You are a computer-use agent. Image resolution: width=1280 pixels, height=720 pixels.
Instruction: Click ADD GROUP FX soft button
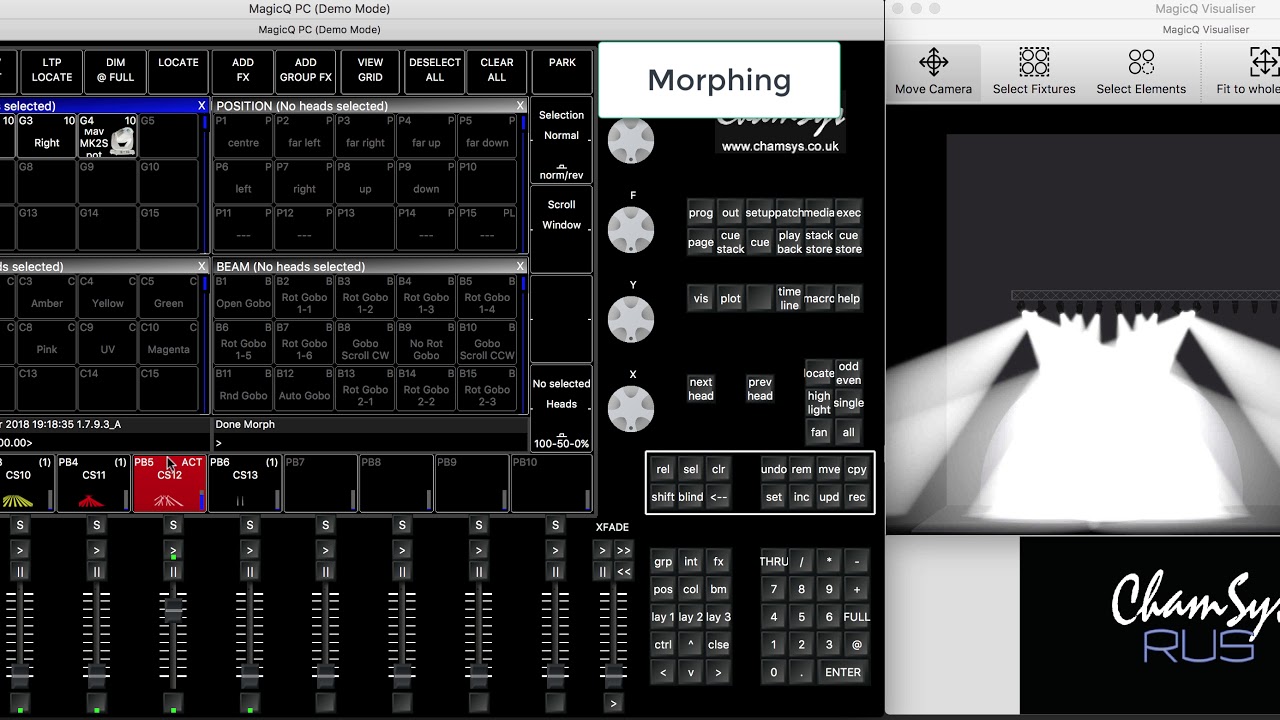click(306, 70)
